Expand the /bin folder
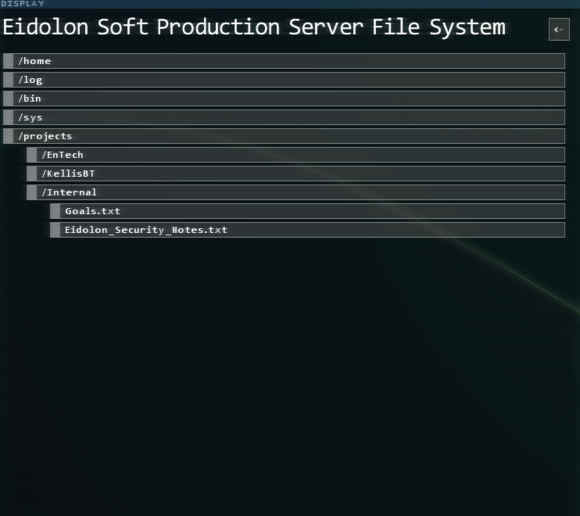Viewport: 580px width, 516px height. [284, 99]
